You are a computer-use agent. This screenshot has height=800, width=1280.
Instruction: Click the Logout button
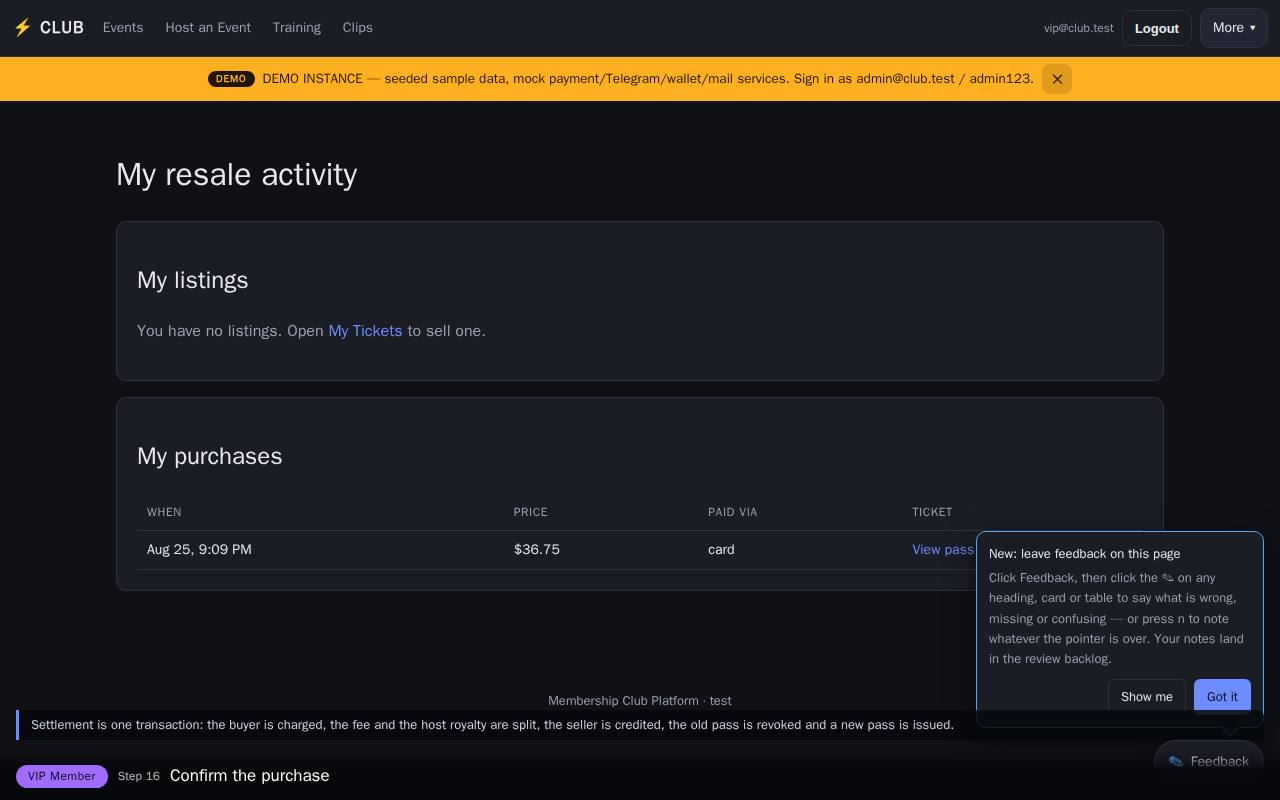pos(1156,28)
